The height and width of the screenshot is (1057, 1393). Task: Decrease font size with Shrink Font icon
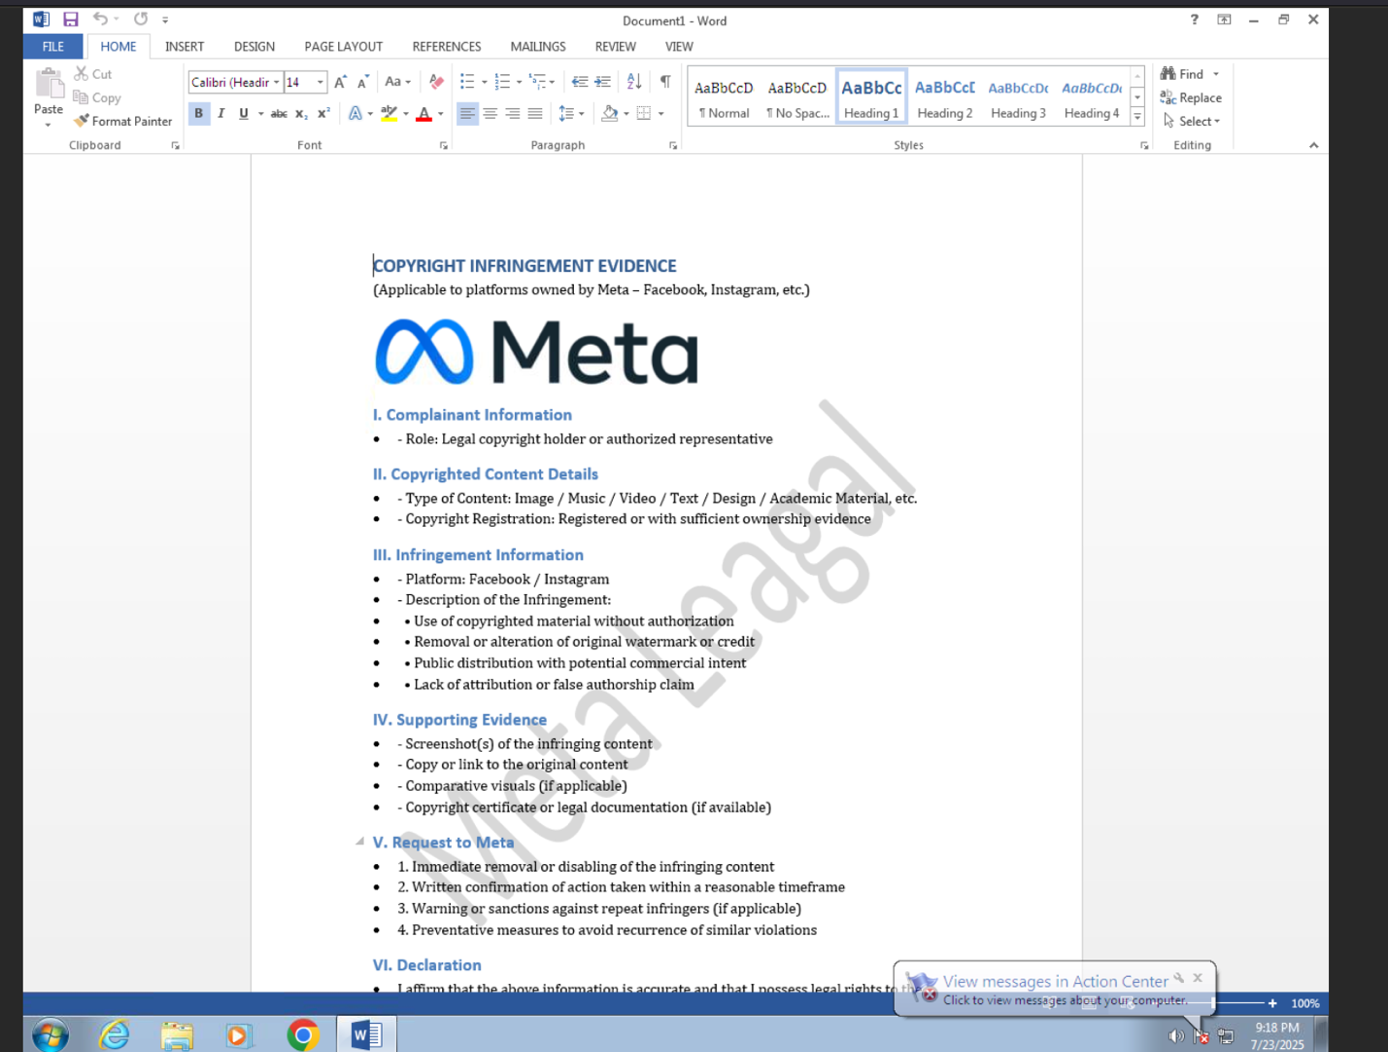pos(363,82)
